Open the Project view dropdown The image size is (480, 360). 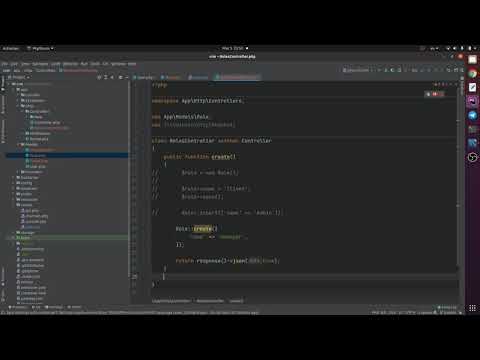[19, 77]
